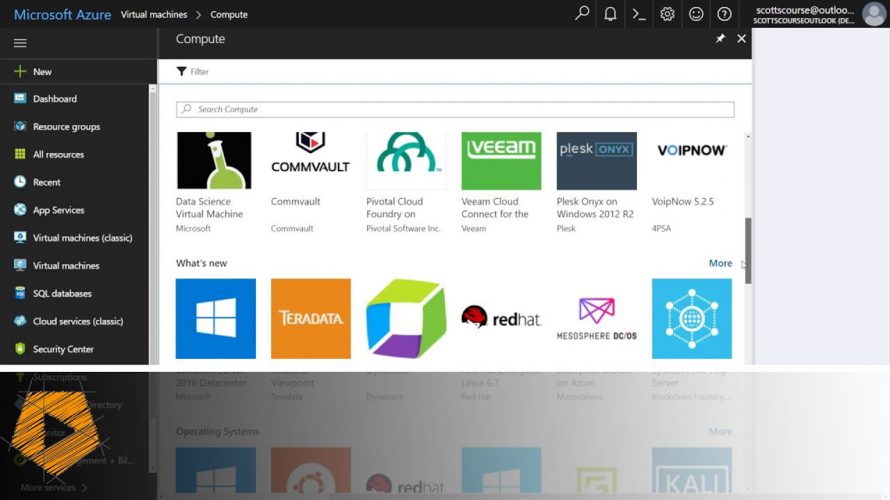Go to Virtual machines breadcrumb
This screenshot has height=500, width=890.
(x=154, y=15)
